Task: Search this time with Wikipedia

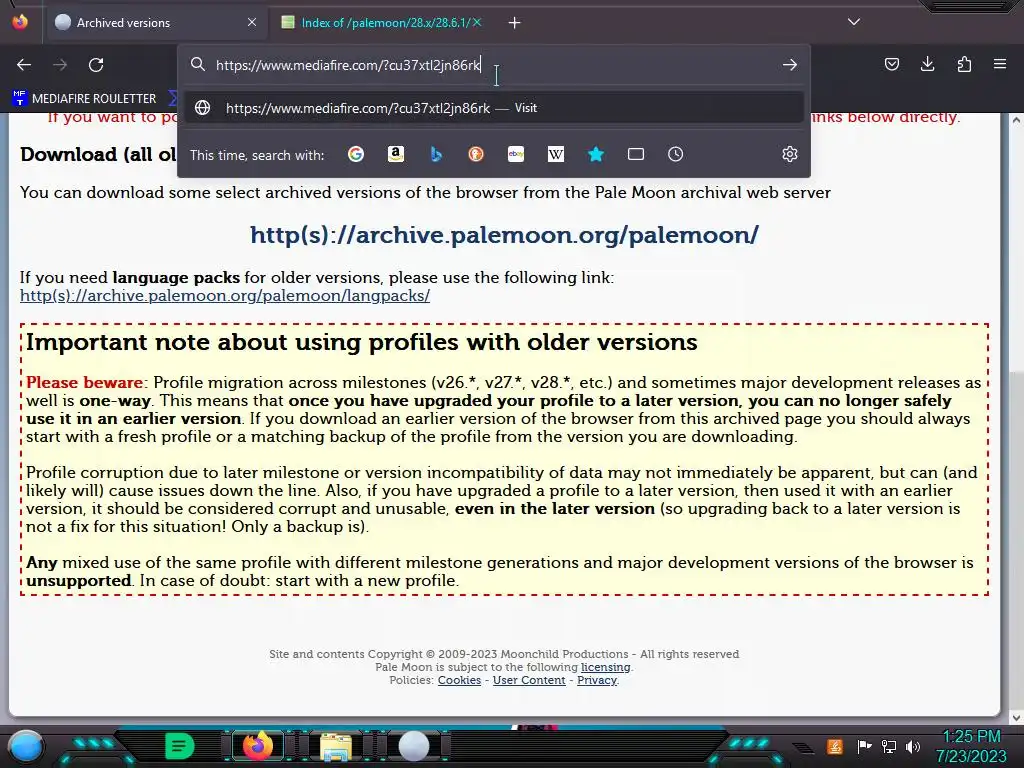Action: tap(556, 154)
